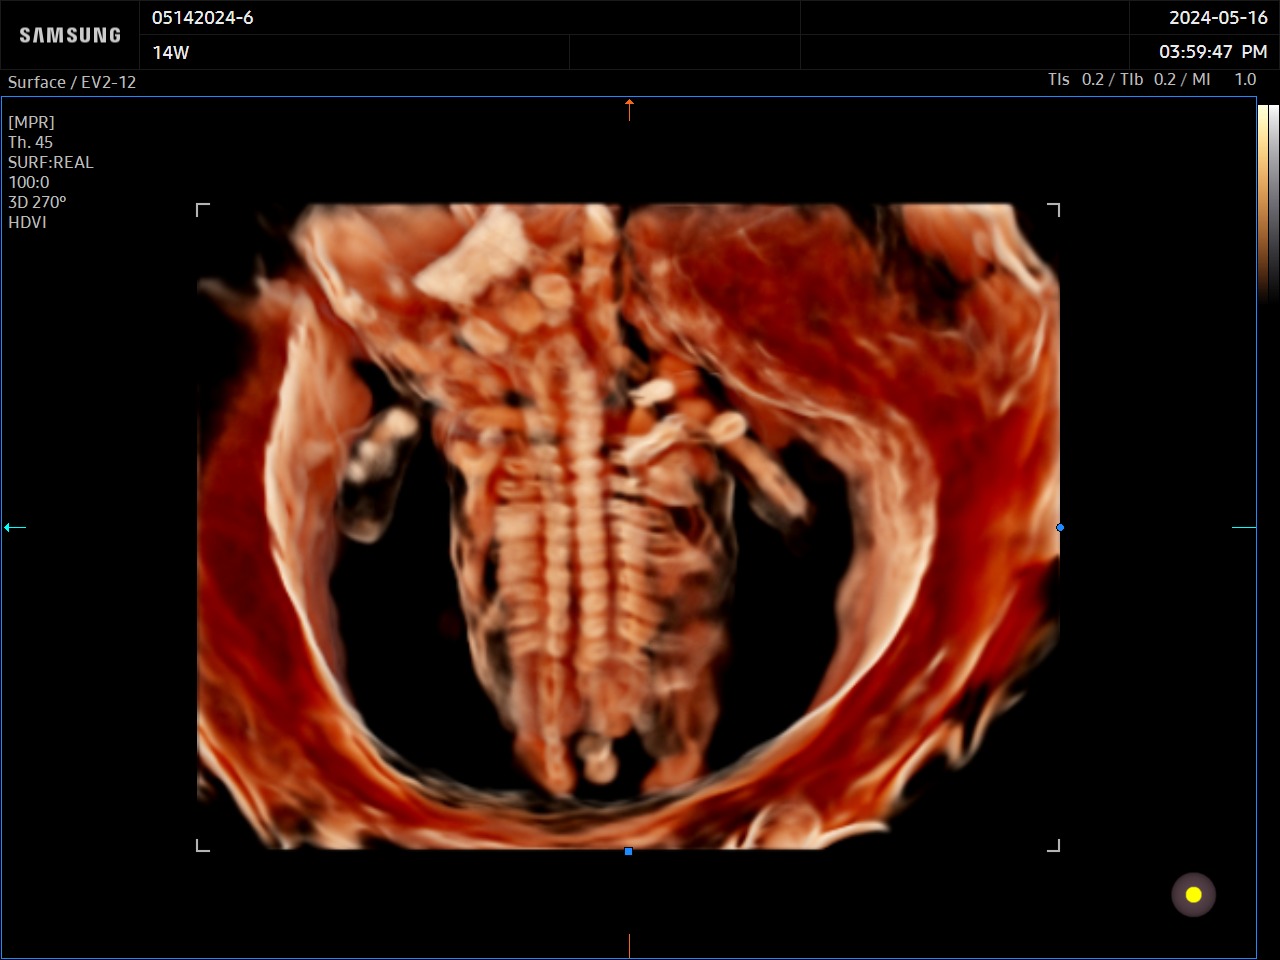Click the orange up arrow at top
This screenshot has width=1280, height=960.
629,109
